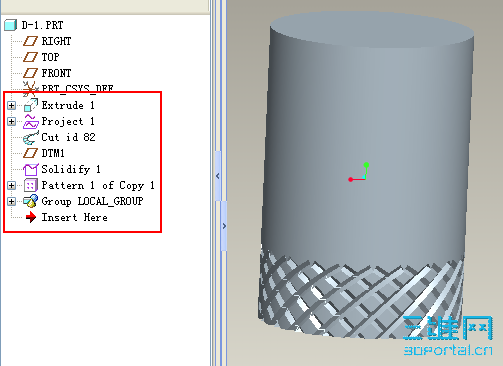The width and height of the screenshot is (503, 366).
Task: Select the RIGHT plane label
Action: click(x=56, y=41)
